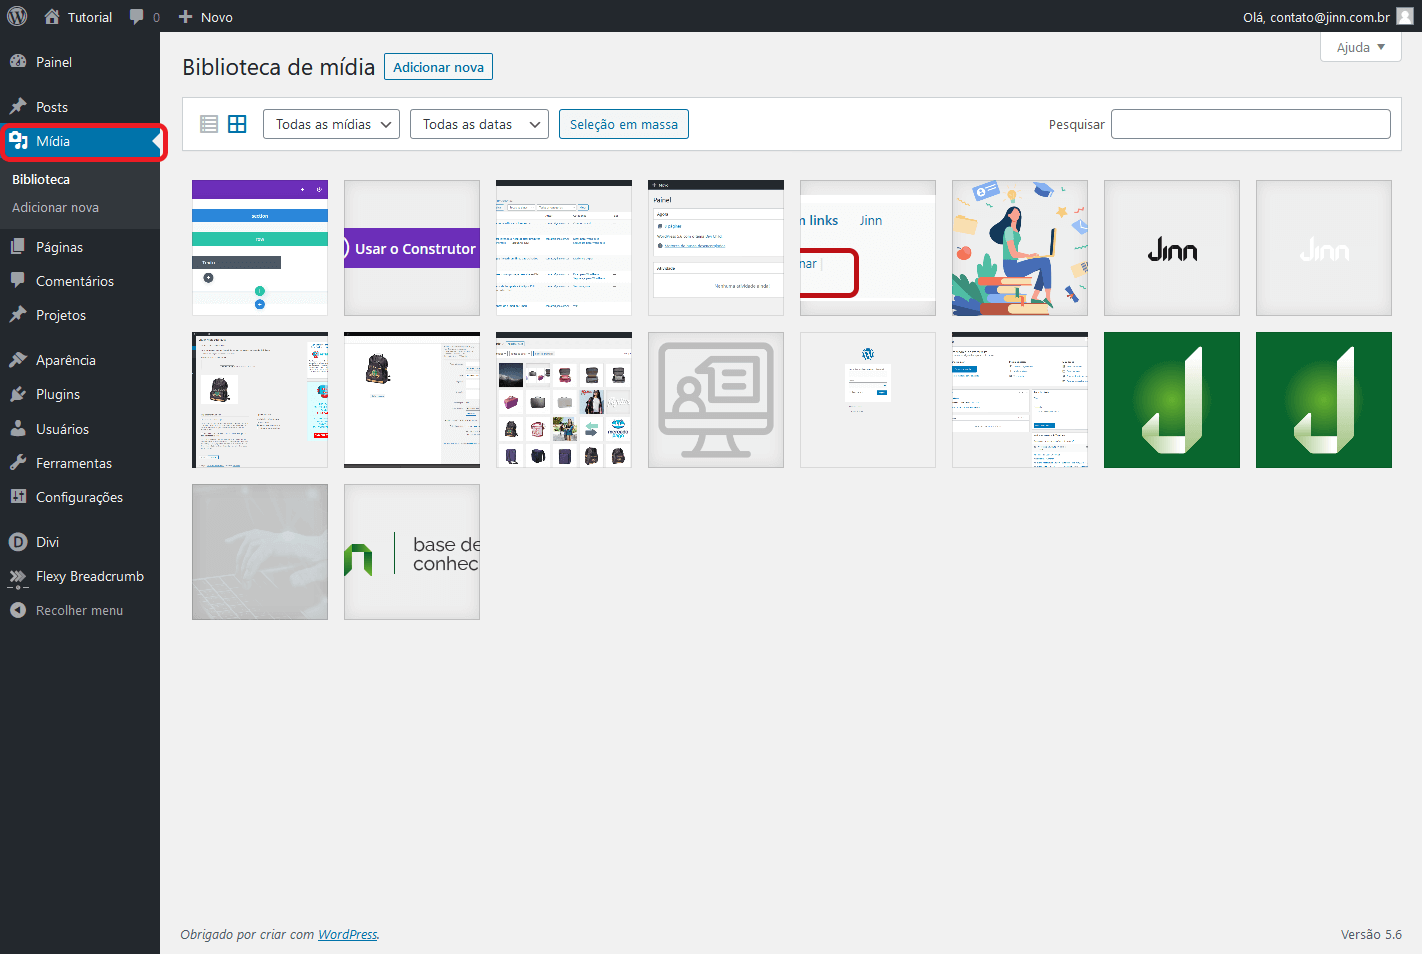Select the girl on books illustration
Image resolution: width=1422 pixels, height=954 pixels.
[x=1020, y=248]
